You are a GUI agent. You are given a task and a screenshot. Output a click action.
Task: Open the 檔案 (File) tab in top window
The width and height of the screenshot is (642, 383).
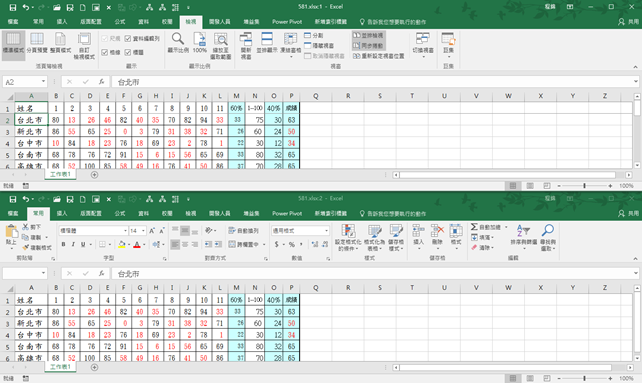(x=13, y=22)
